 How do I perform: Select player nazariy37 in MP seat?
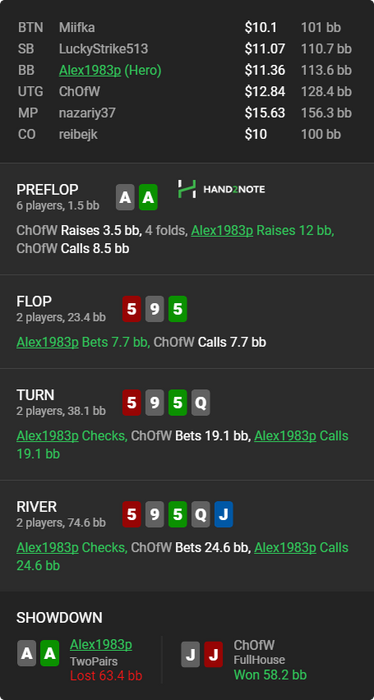point(87,113)
